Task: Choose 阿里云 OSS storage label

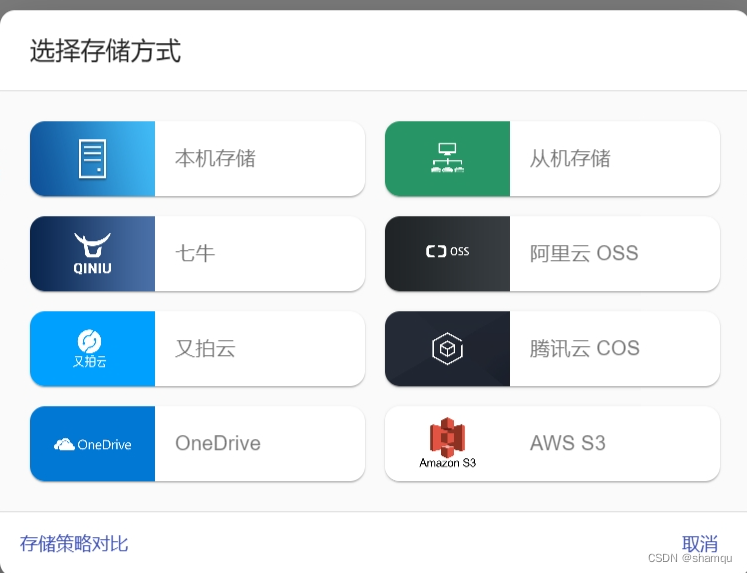Action: (x=584, y=253)
